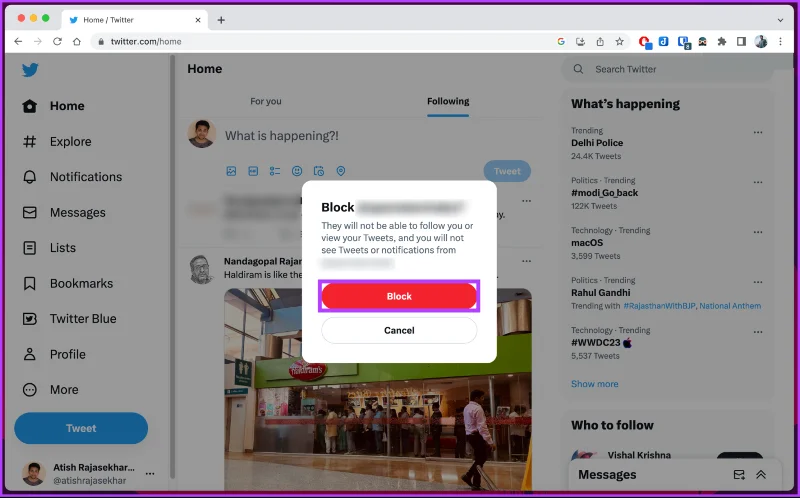The width and height of the screenshot is (800, 498).
Task: Open the Chrome three-dot menu
Action: pos(780,42)
